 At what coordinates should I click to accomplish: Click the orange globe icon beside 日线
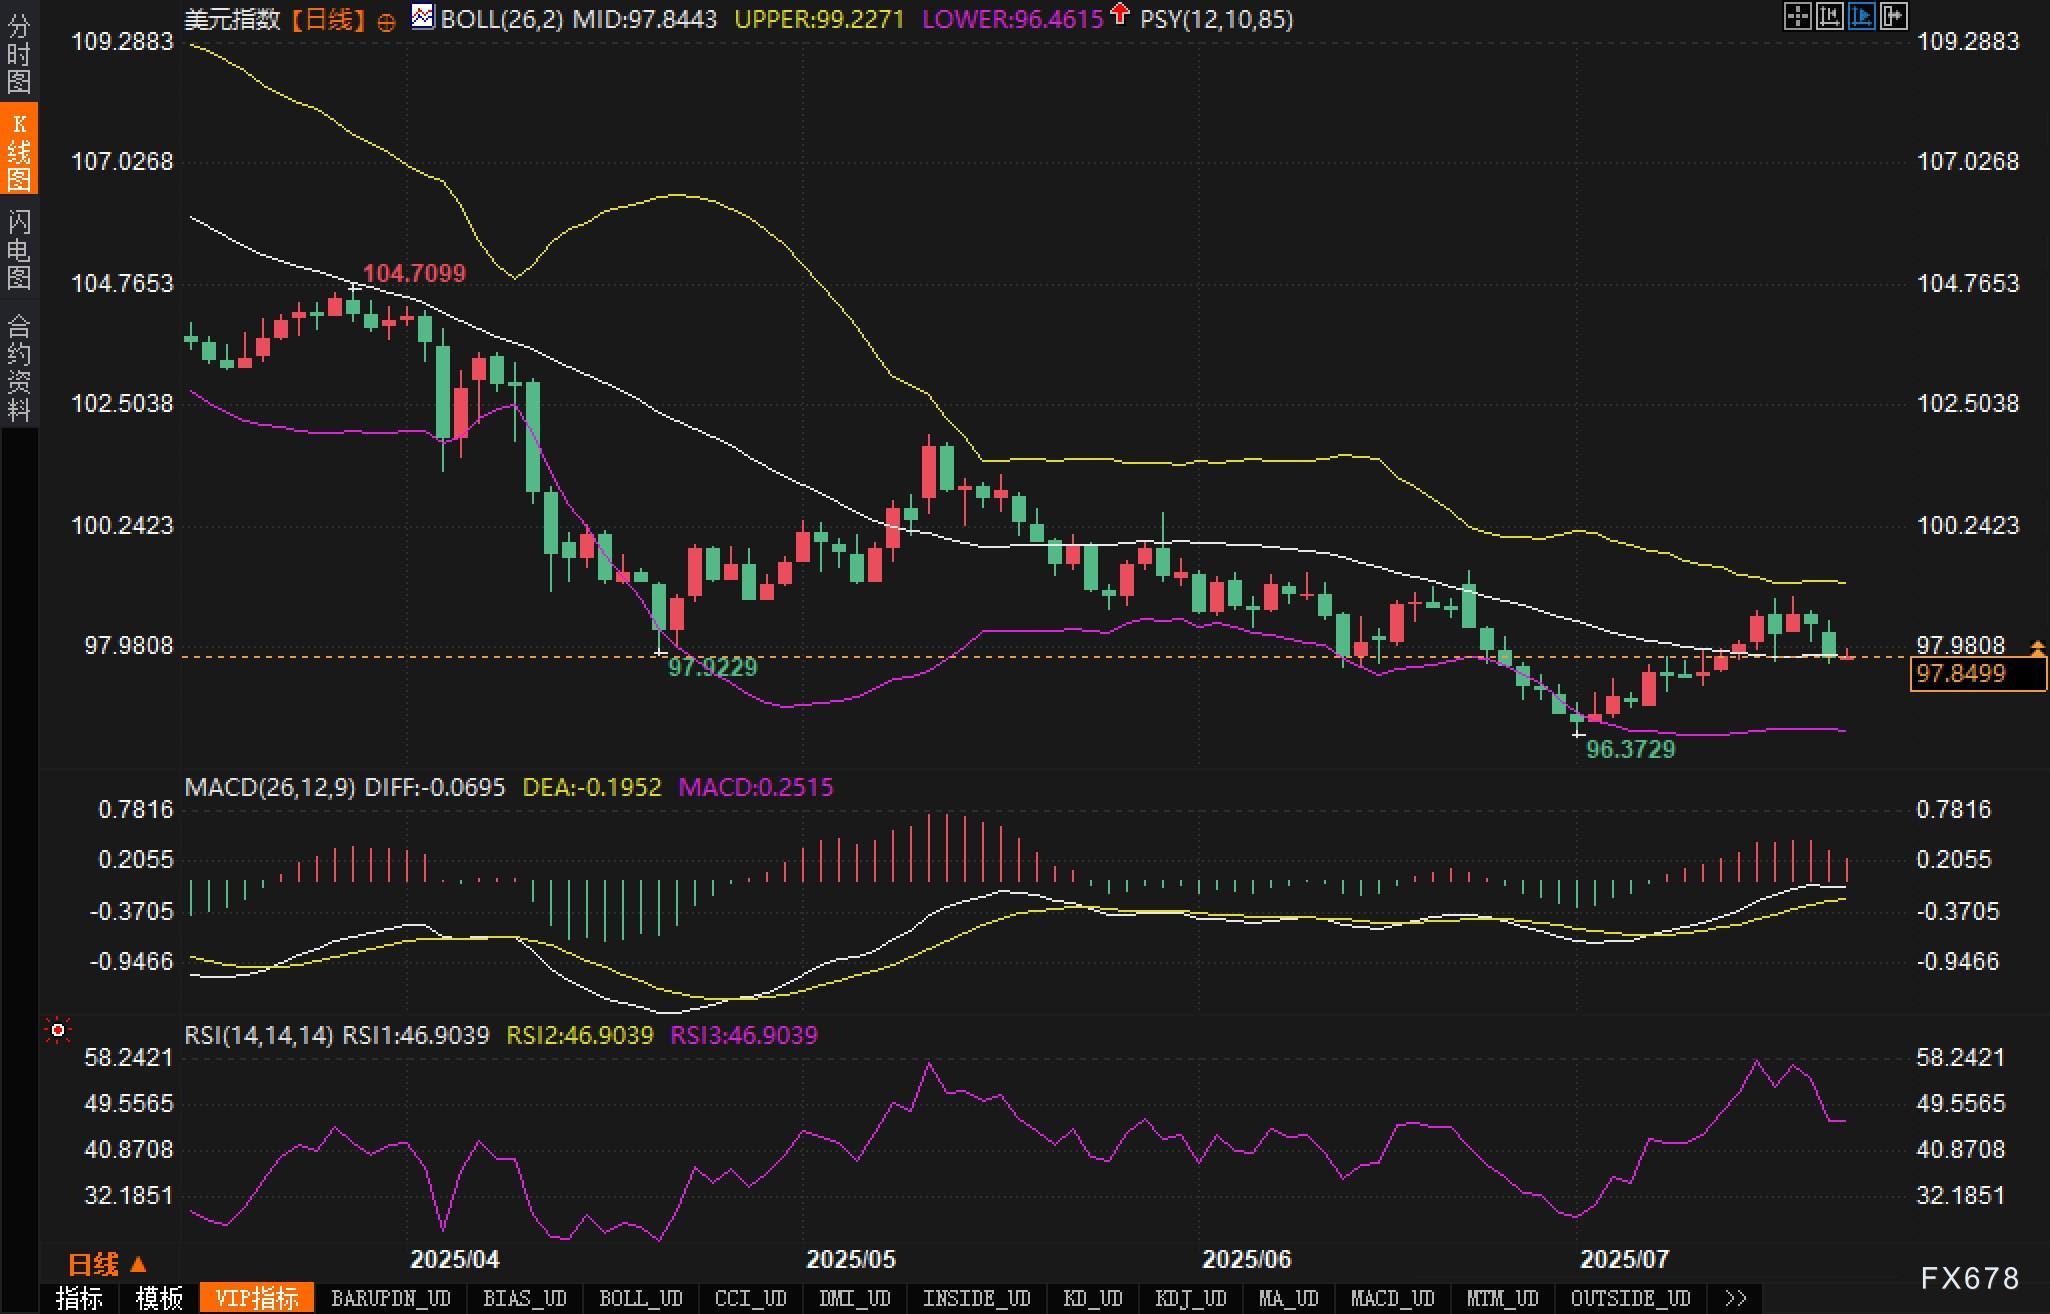pyautogui.click(x=386, y=22)
